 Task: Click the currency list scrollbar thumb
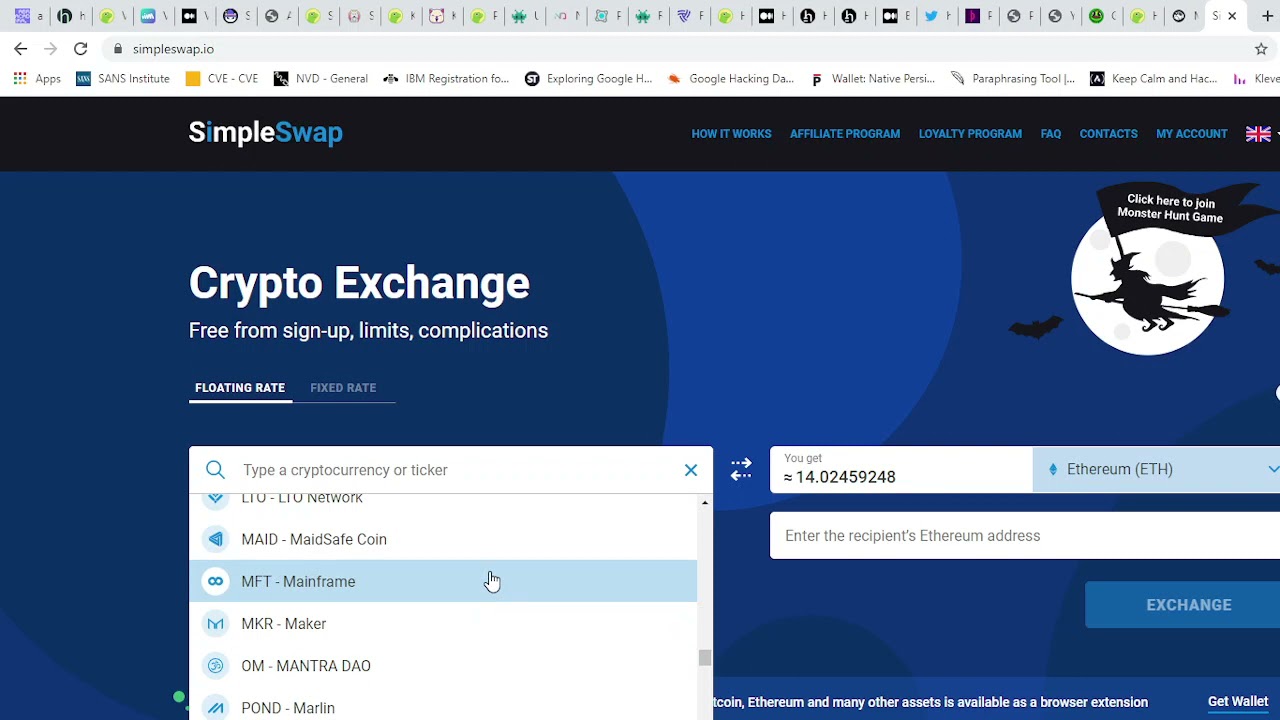point(705,657)
